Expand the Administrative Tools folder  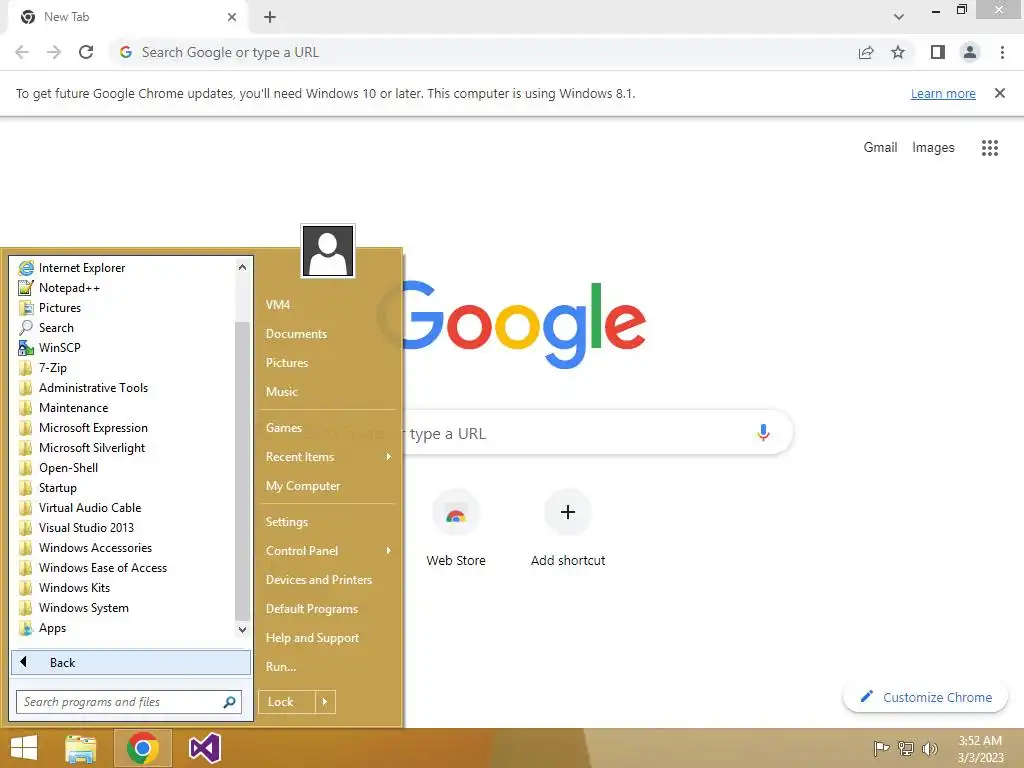pos(93,388)
